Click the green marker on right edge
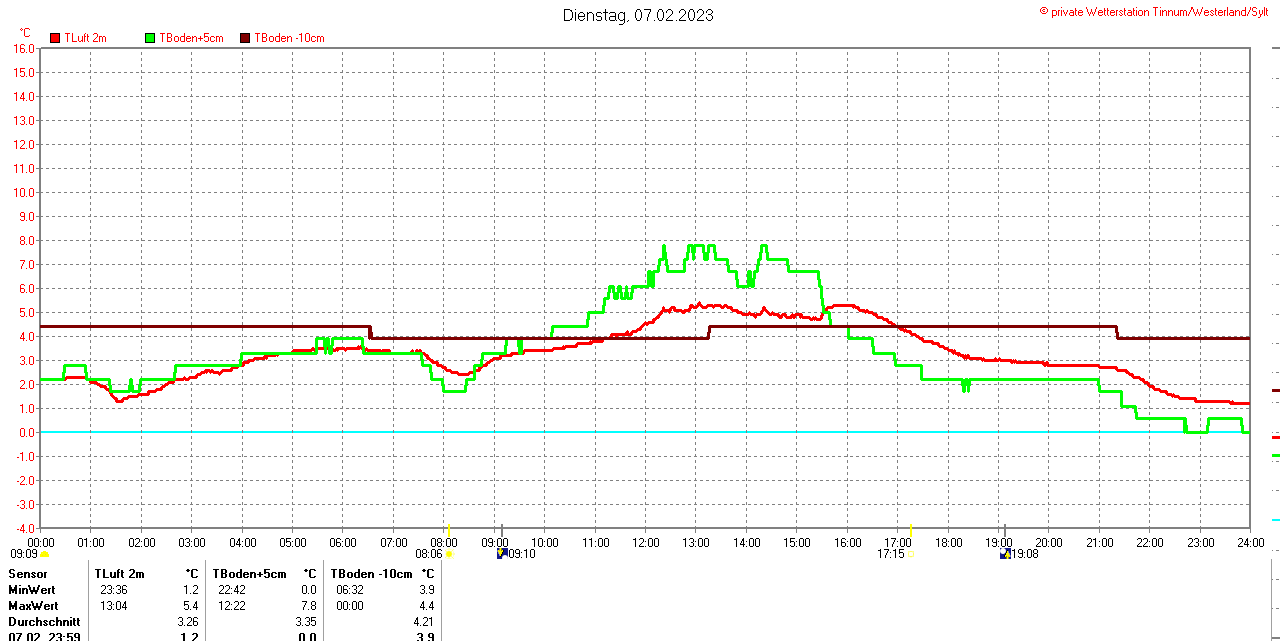 1275,456
